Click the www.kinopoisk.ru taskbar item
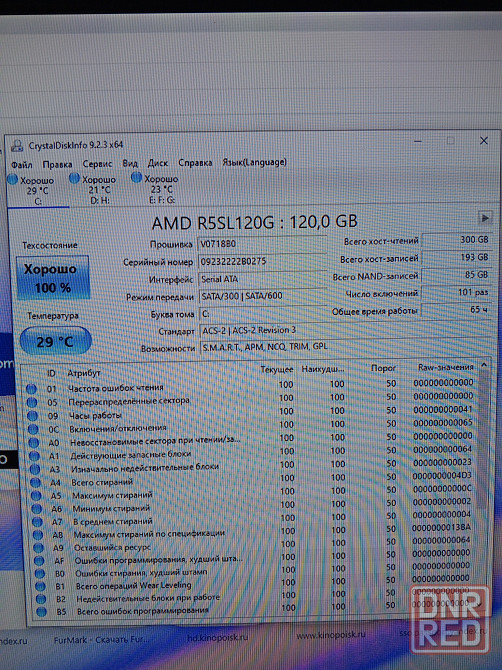Viewport: 502px width, 670px height. point(331,635)
